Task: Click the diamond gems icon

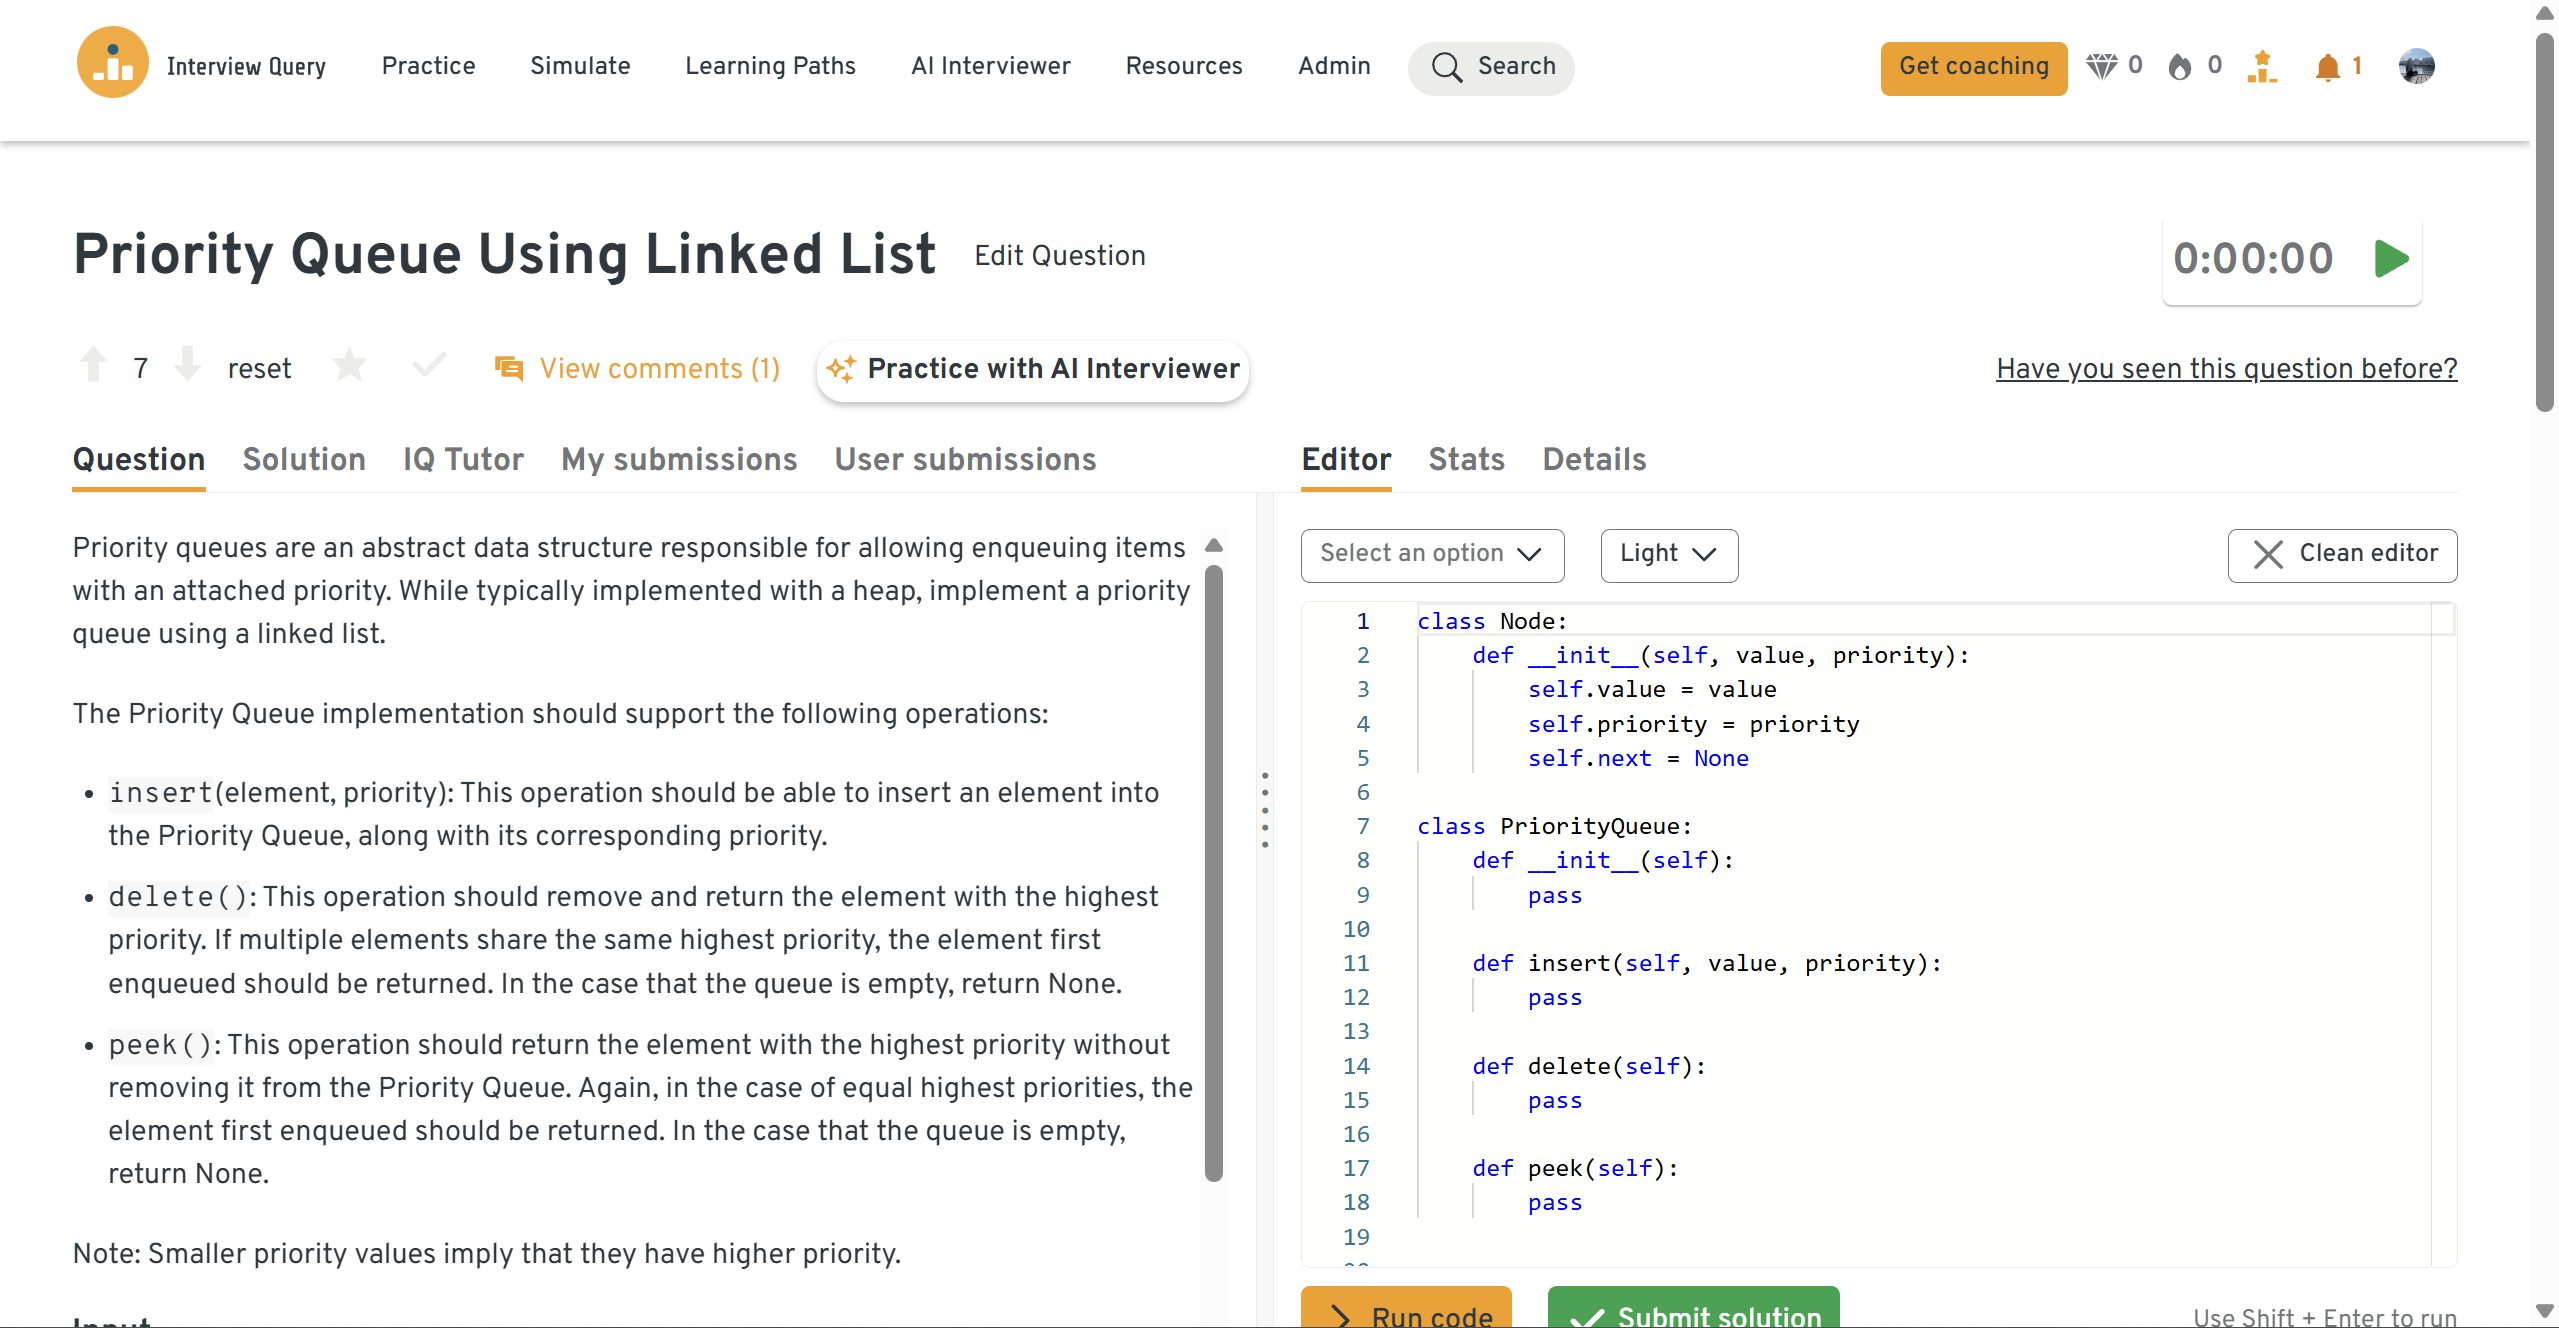Action: [x=2101, y=66]
